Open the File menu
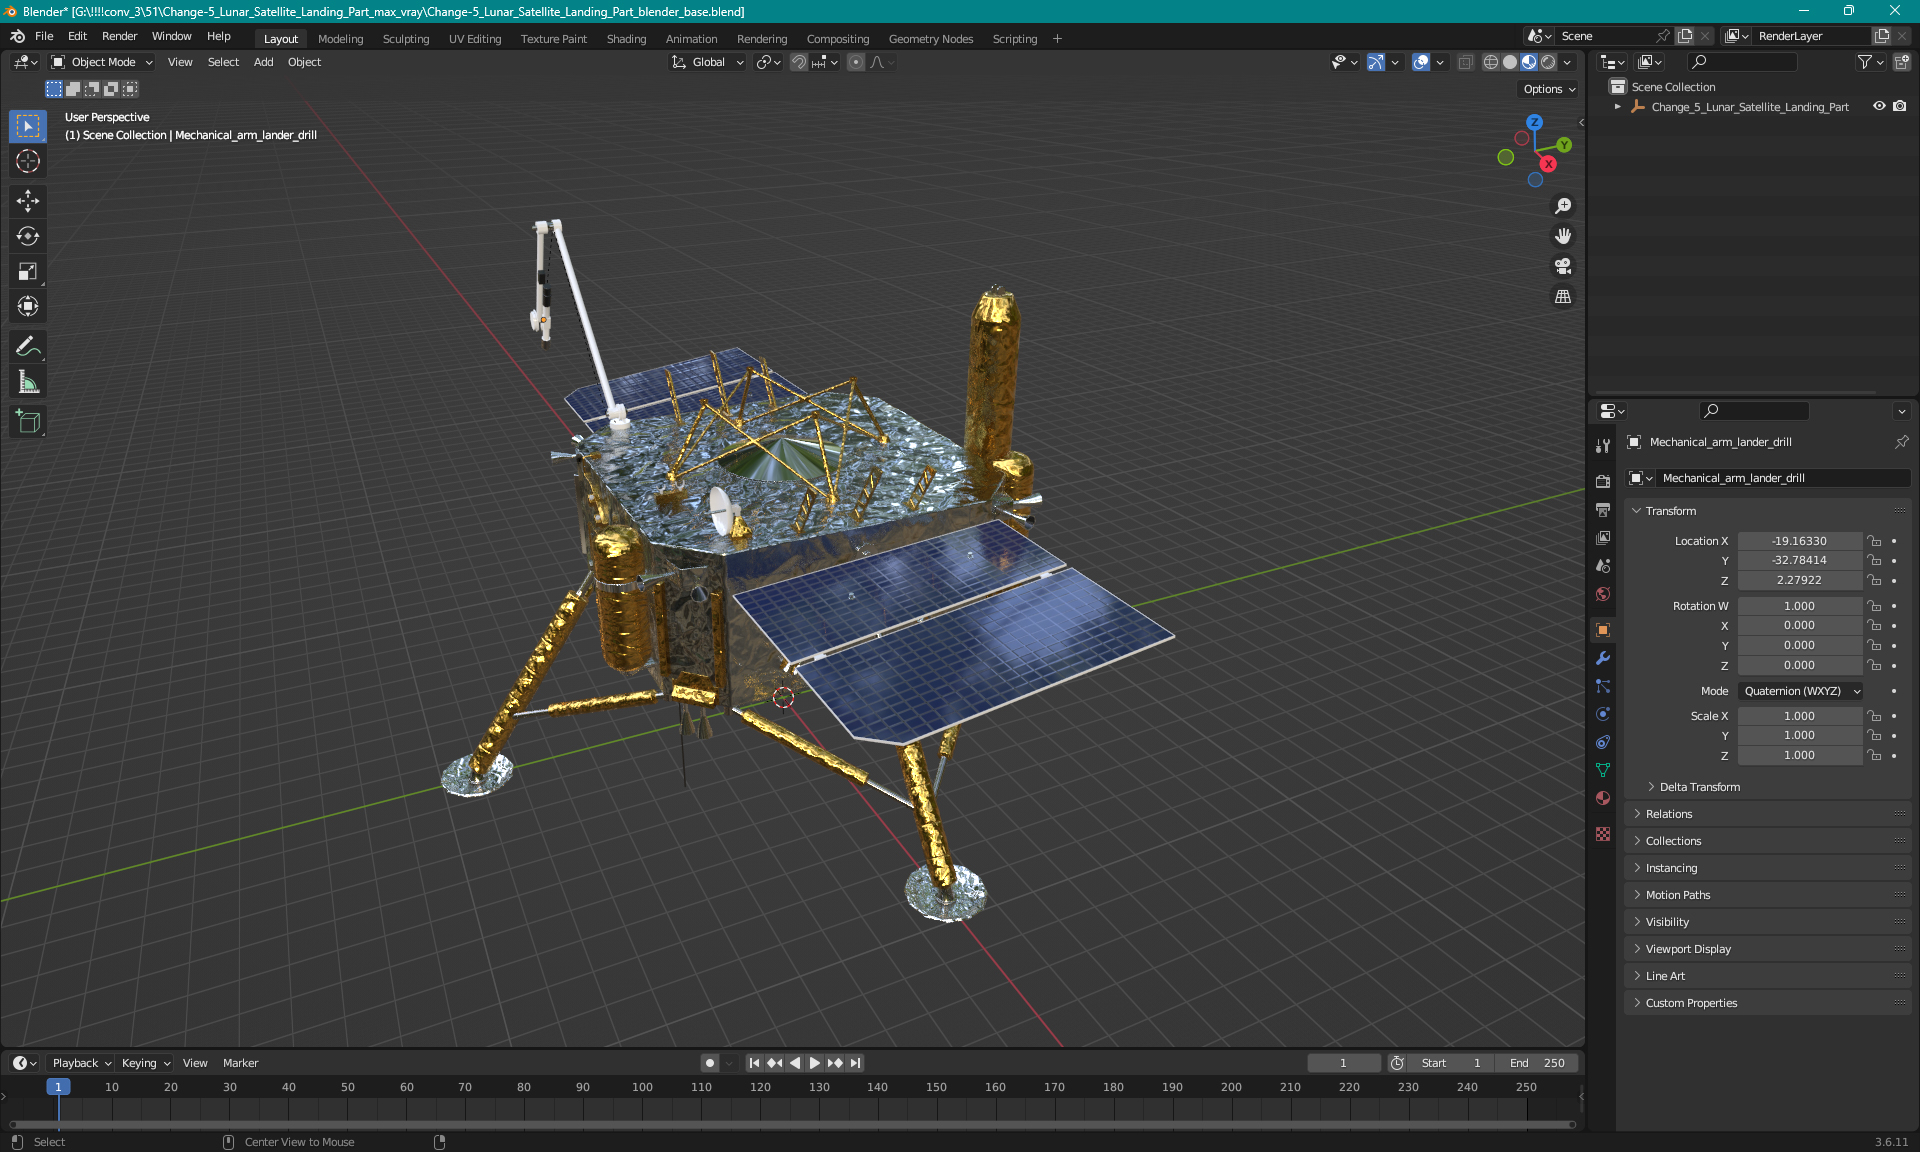The width and height of the screenshot is (1920, 1152). [44, 36]
